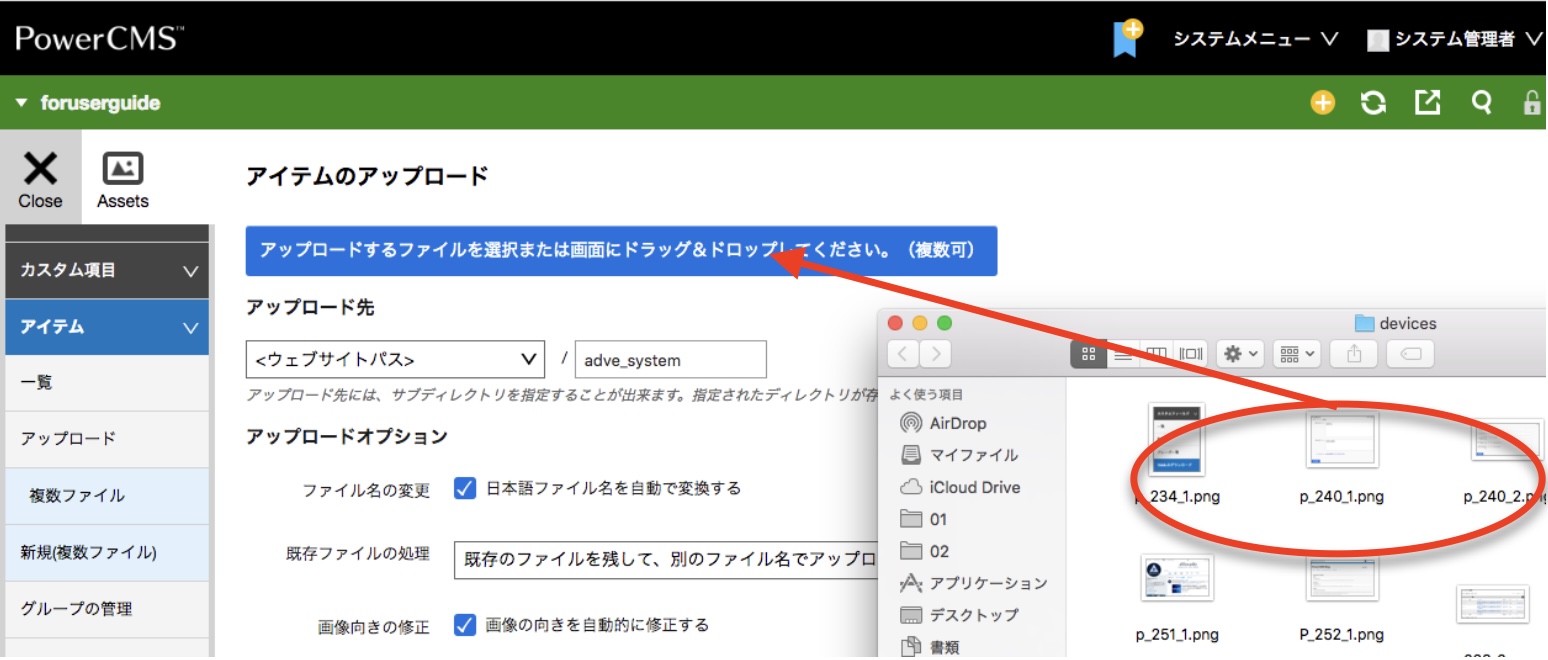Click the blue file select upload button
The width and height of the screenshot is (1548, 660).
pyautogui.click(x=621, y=250)
